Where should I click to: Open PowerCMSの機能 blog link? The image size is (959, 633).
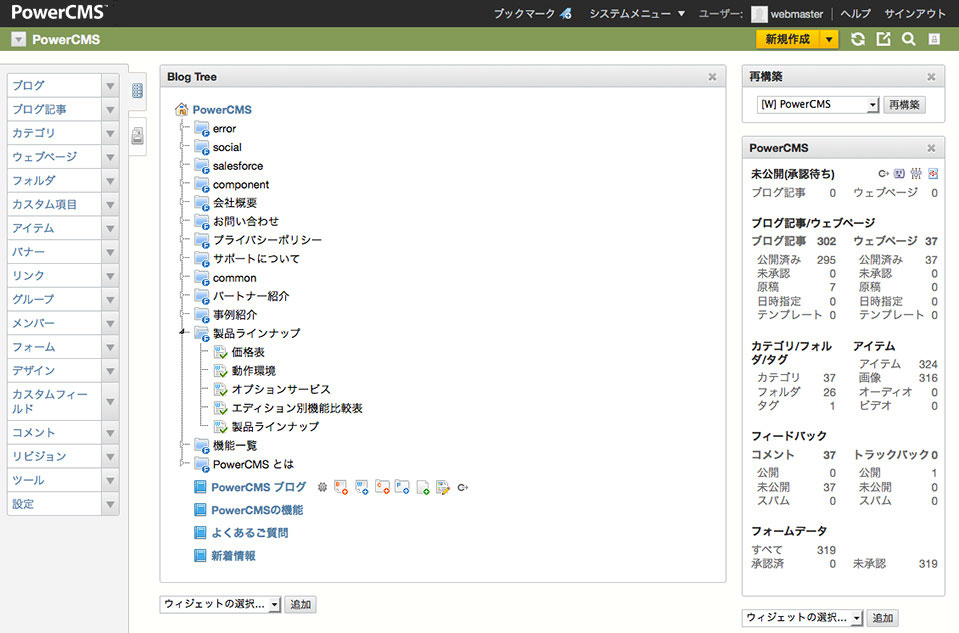257,510
